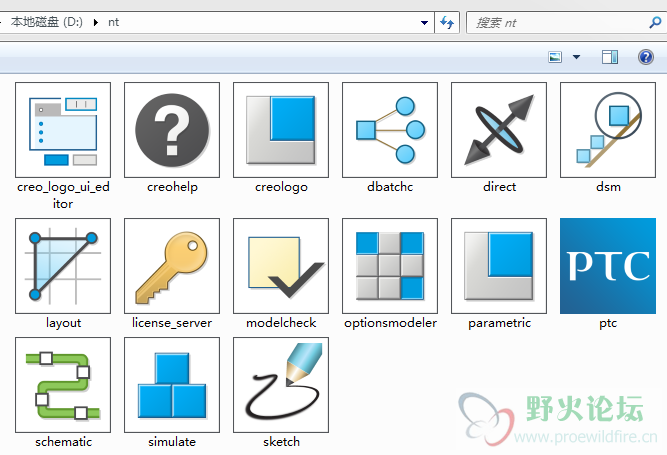Select the dsm file name
Image resolution: width=667 pixels, height=455 pixels.
[608, 187]
